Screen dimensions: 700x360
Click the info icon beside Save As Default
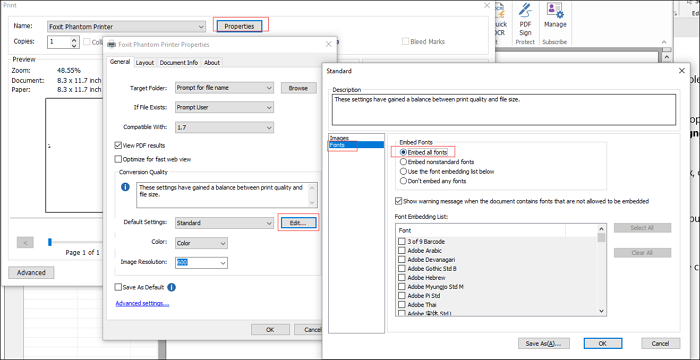[171, 287]
